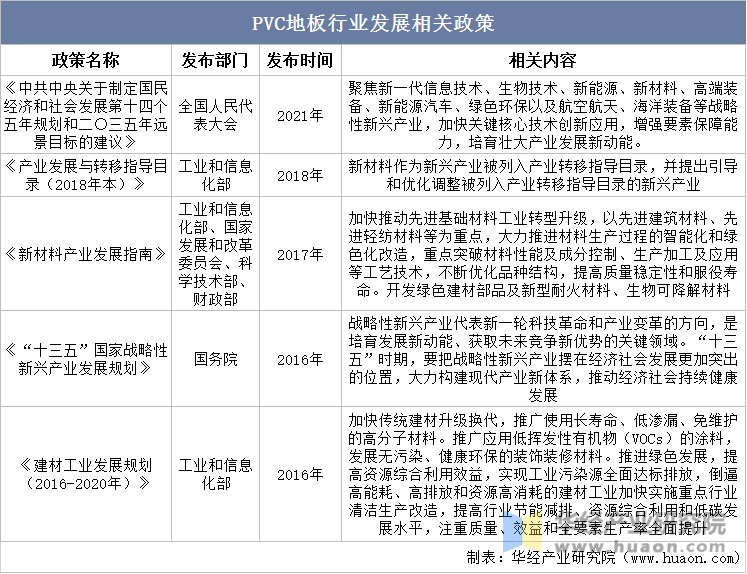Select the 《新材料产业发展指南》 policy name cell
The width and height of the screenshot is (747, 574).
85,254
